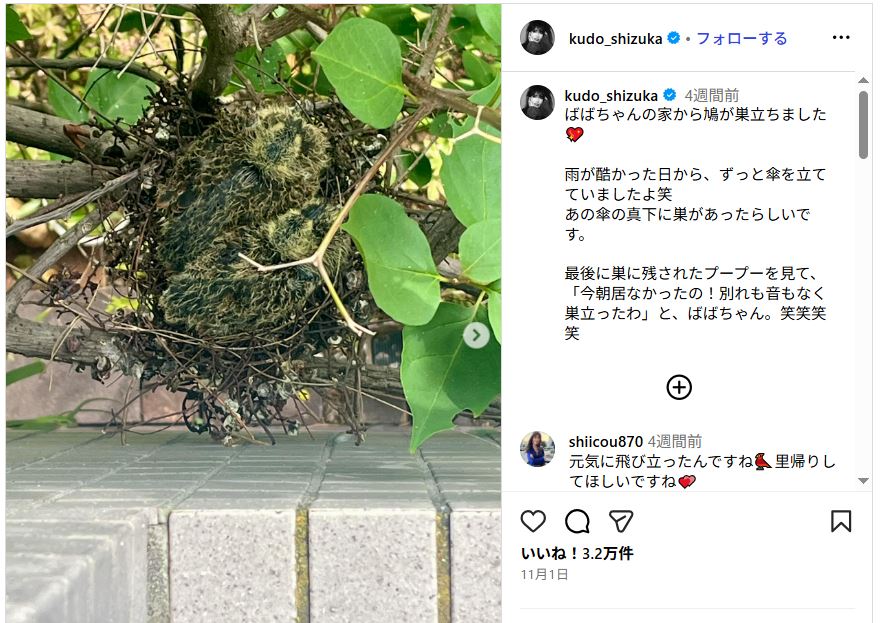Go to next photo with arrow
The width and height of the screenshot is (881, 623).
coord(476,335)
